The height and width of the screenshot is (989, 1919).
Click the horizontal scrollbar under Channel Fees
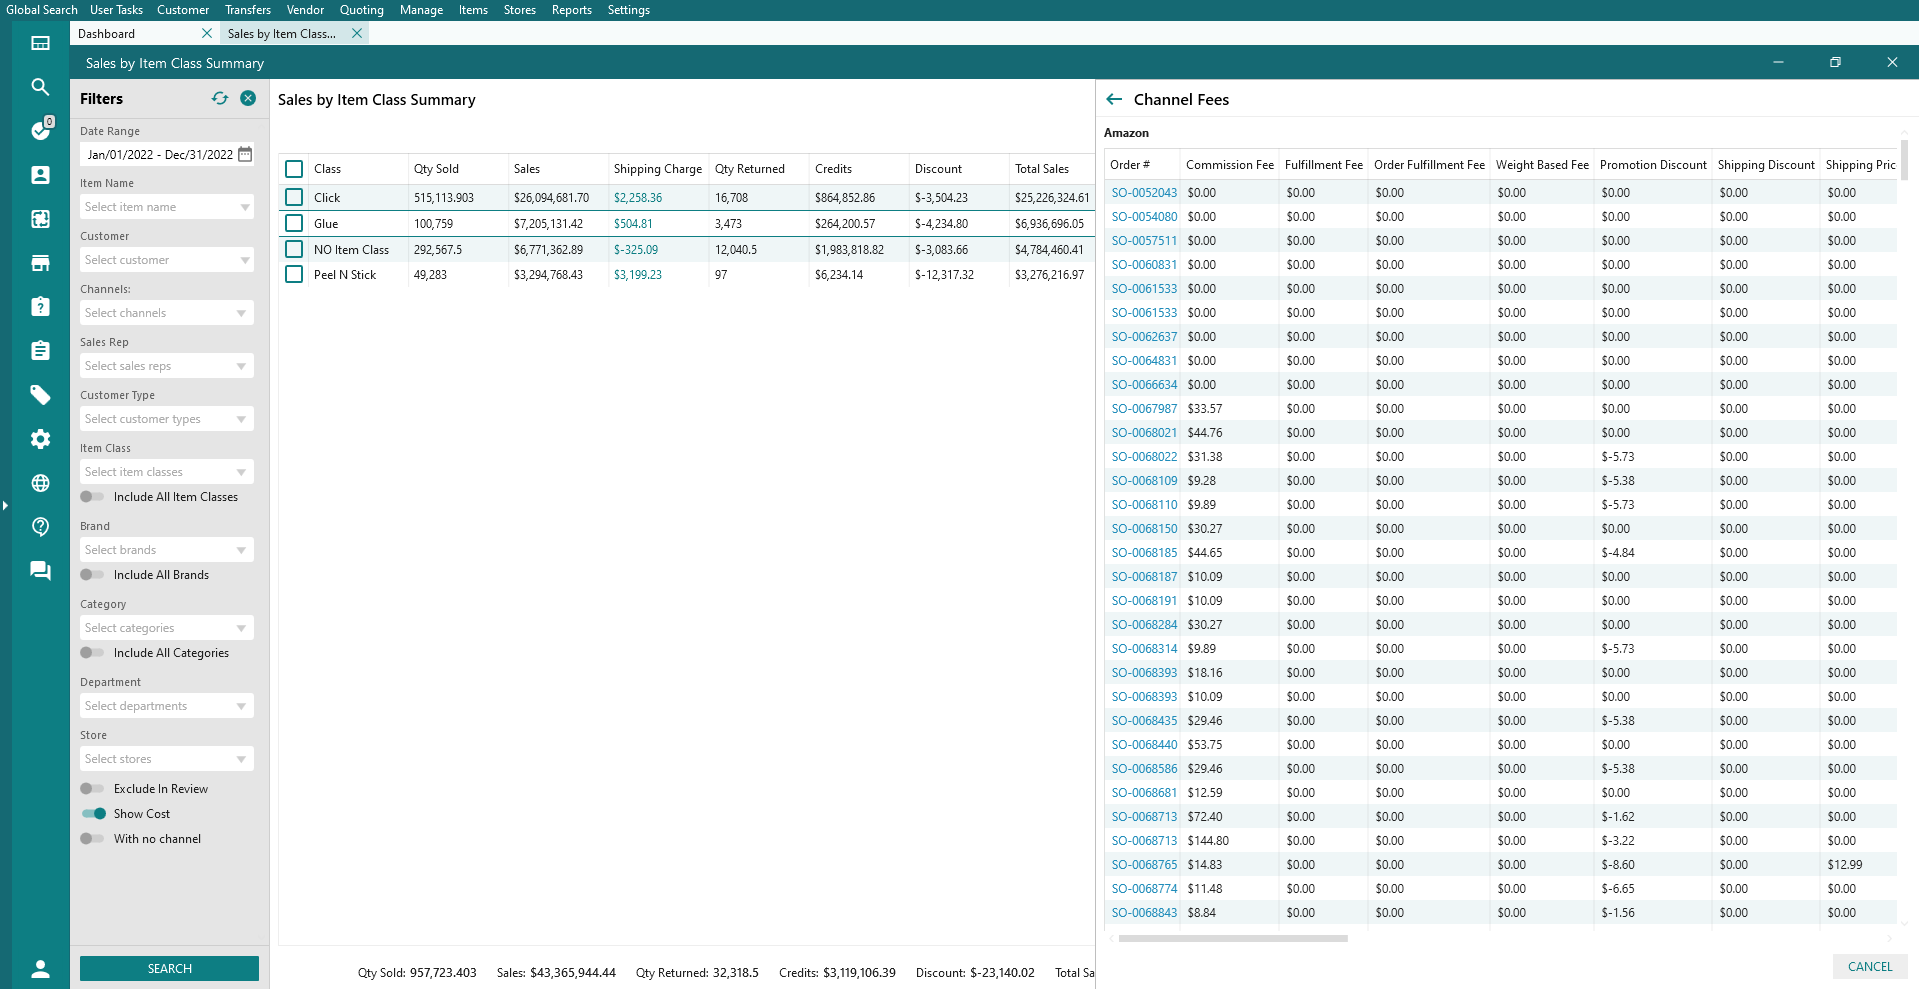1233,938
